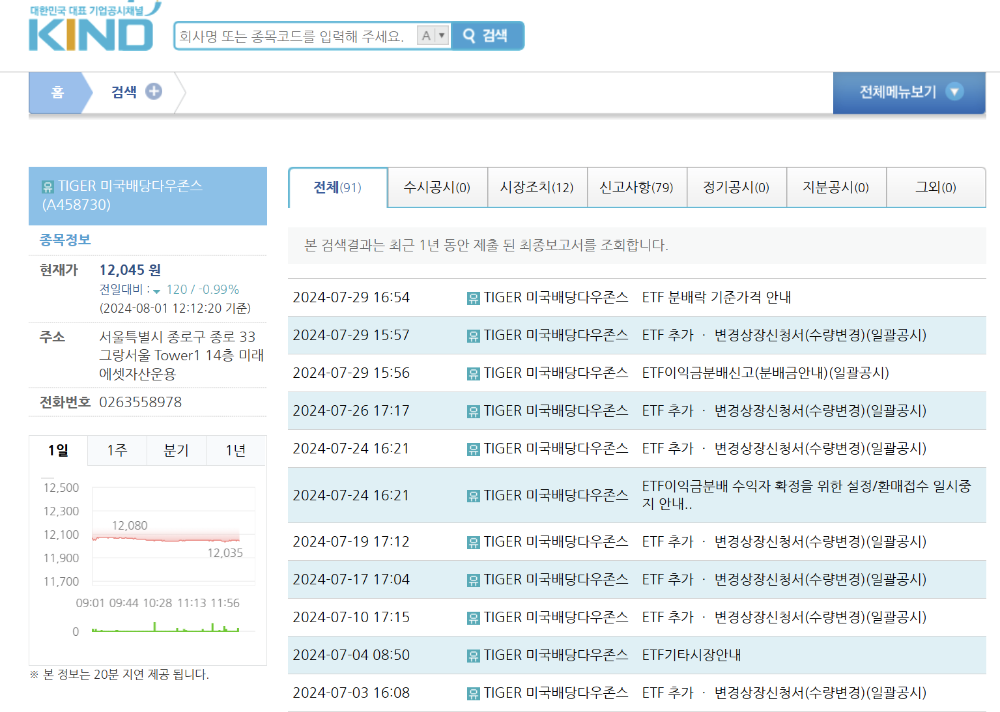Go to 홈 in the breadcrumb

pos(57,93)
